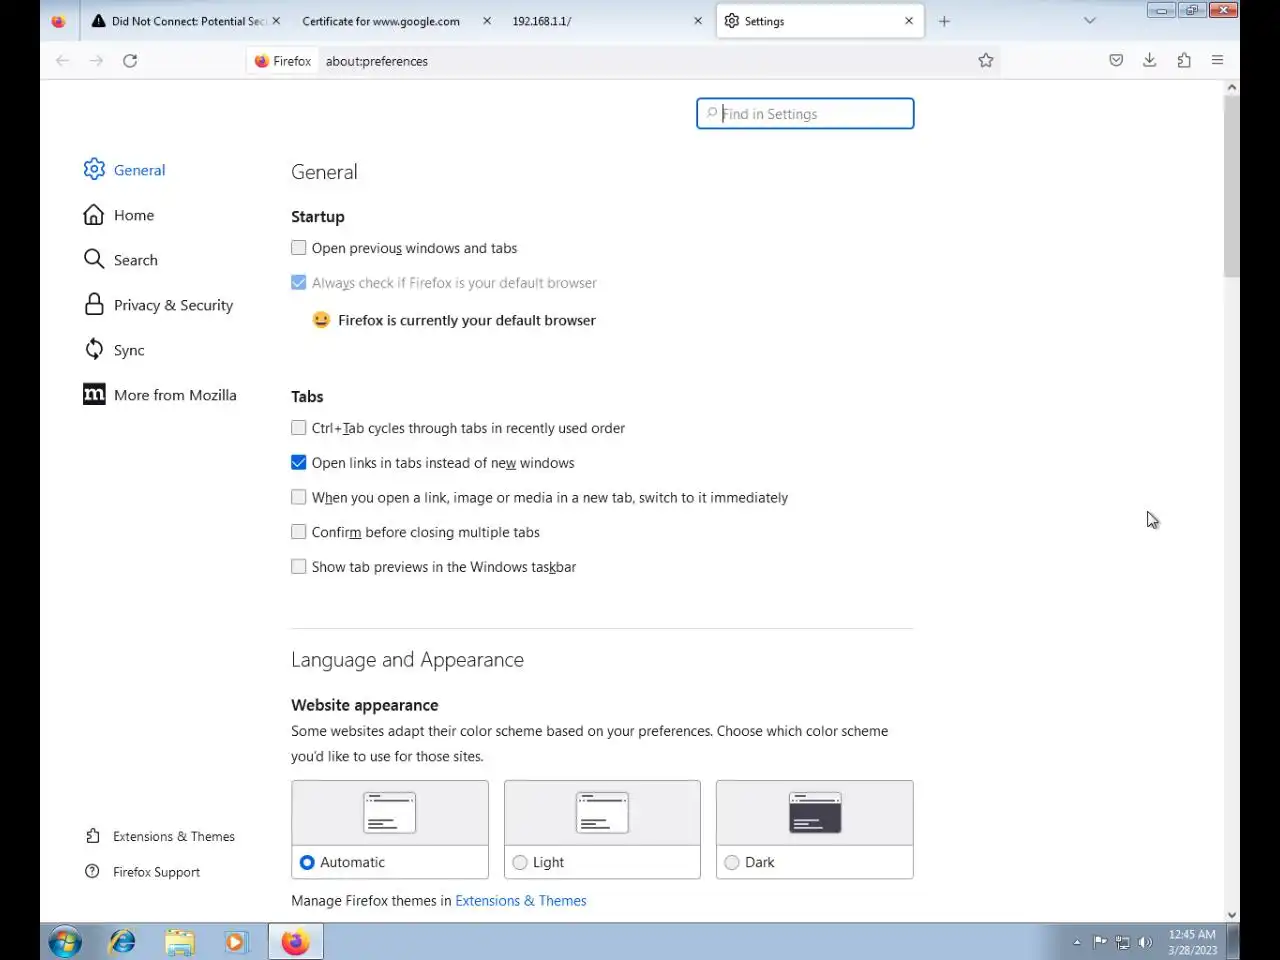Uncheck Open links in tabs instead of new windows

(299, 462)
